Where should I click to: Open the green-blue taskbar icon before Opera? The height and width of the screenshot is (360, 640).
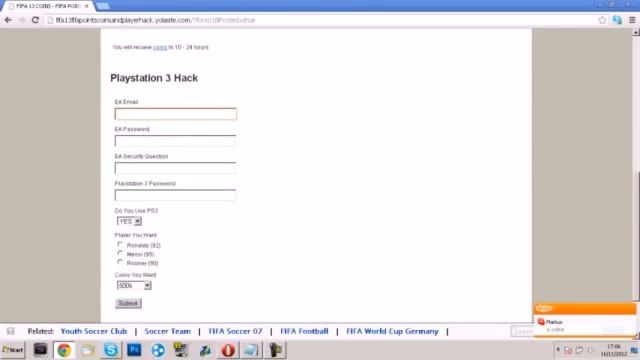[x=204, y=350]
